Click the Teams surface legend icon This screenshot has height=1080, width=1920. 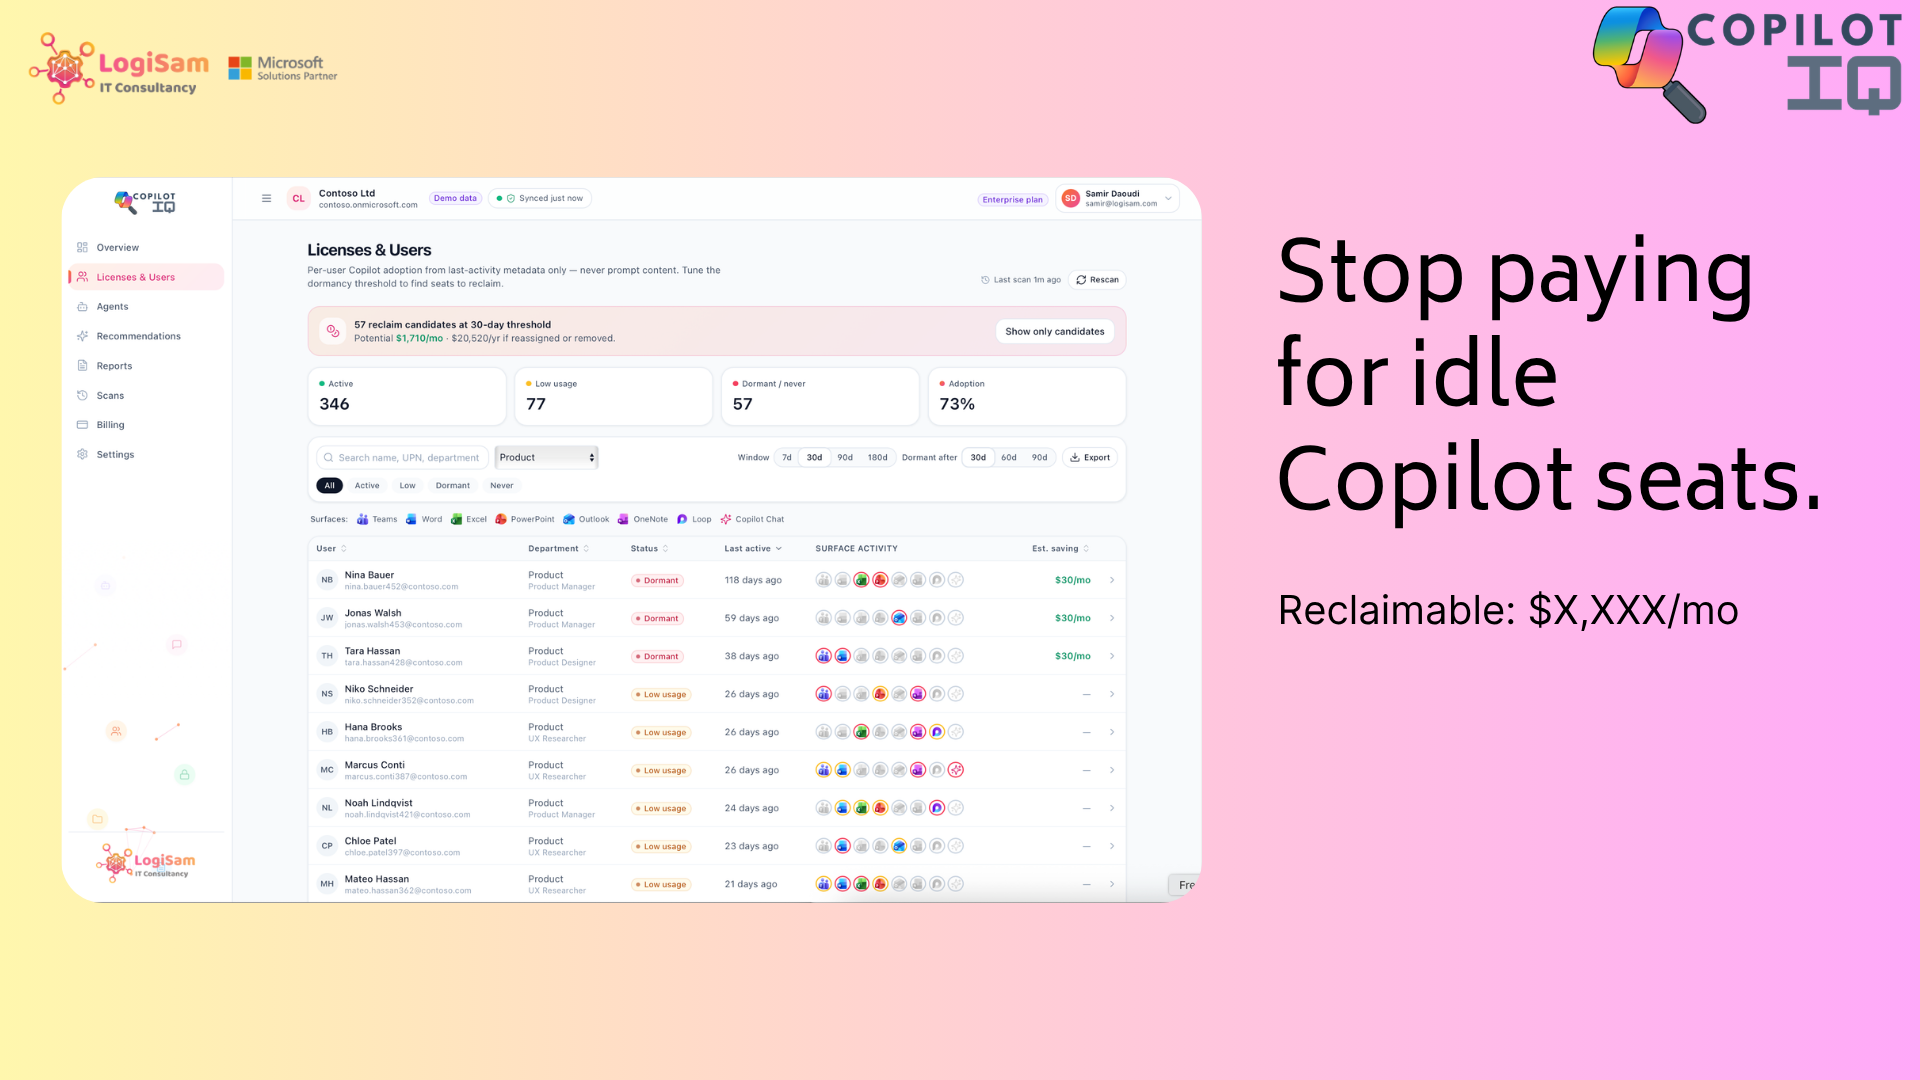(362, 519)
